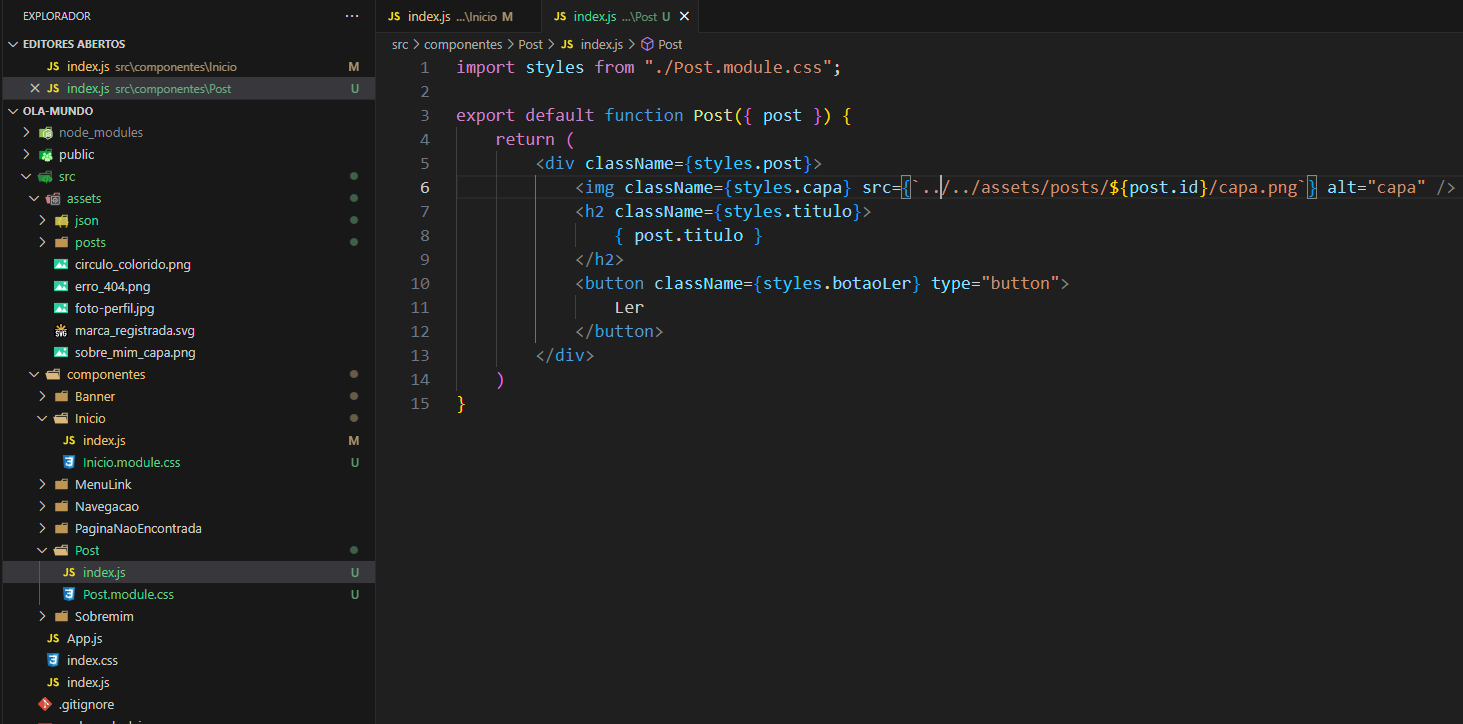The width and height of the screenshot is (1463, 724).
Task: Expand the posts folder chevron
Action: tap(43, 242)
